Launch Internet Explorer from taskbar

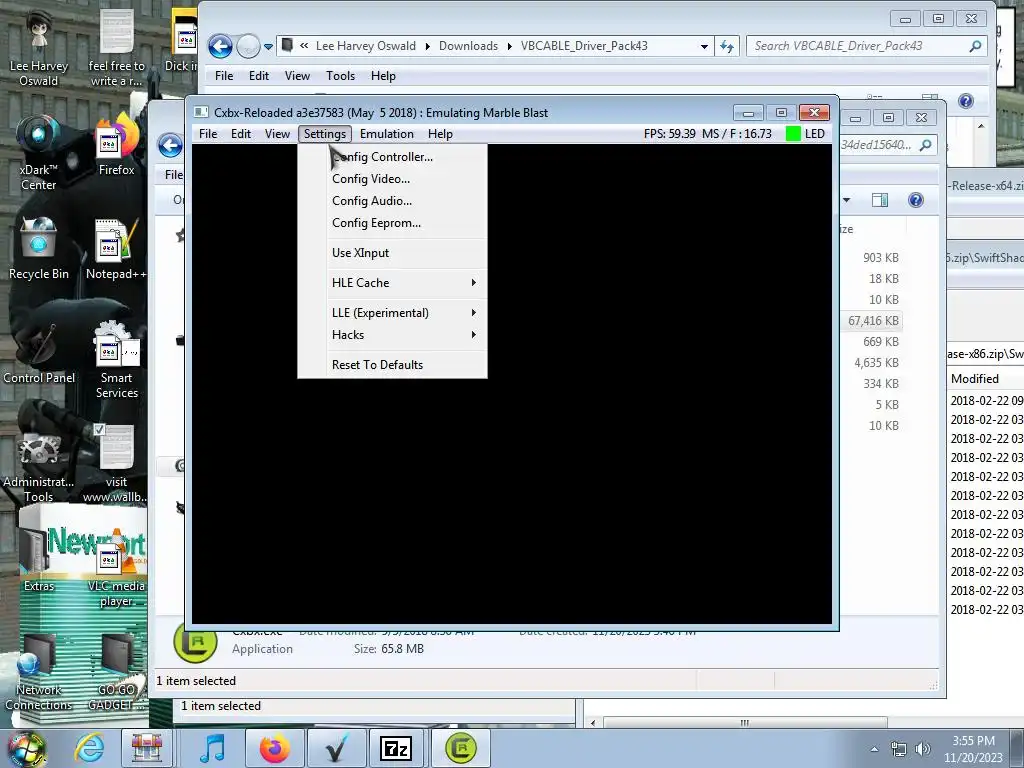(89, 748)
